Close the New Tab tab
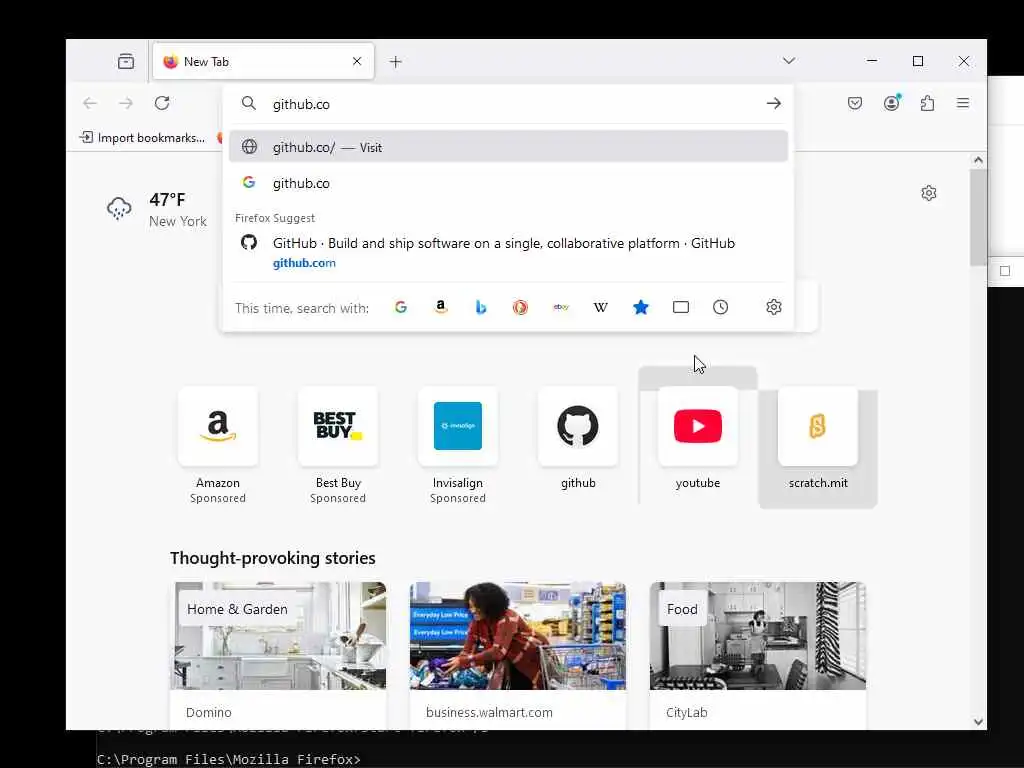Screen dimensions: 1024x768 pyautogui.click(x=357, y=61)
